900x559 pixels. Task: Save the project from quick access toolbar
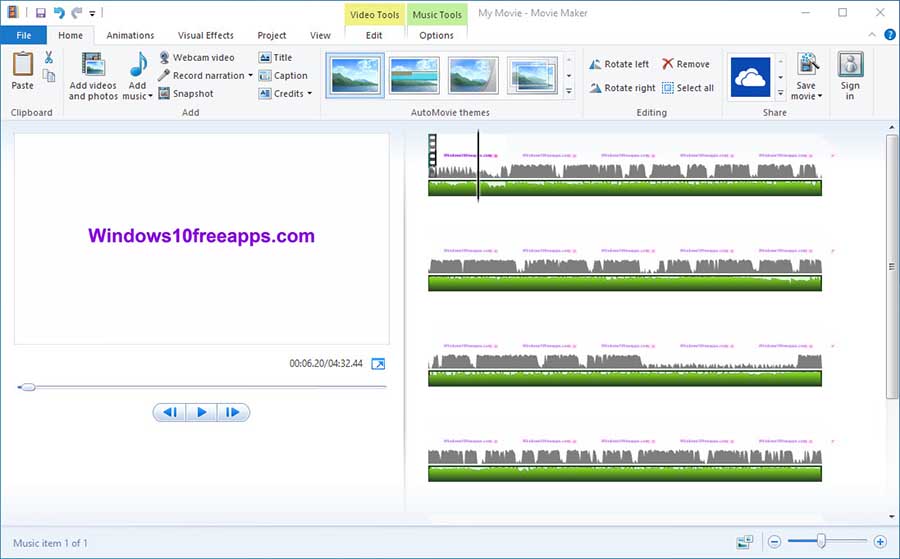click(x=41, y=13)
